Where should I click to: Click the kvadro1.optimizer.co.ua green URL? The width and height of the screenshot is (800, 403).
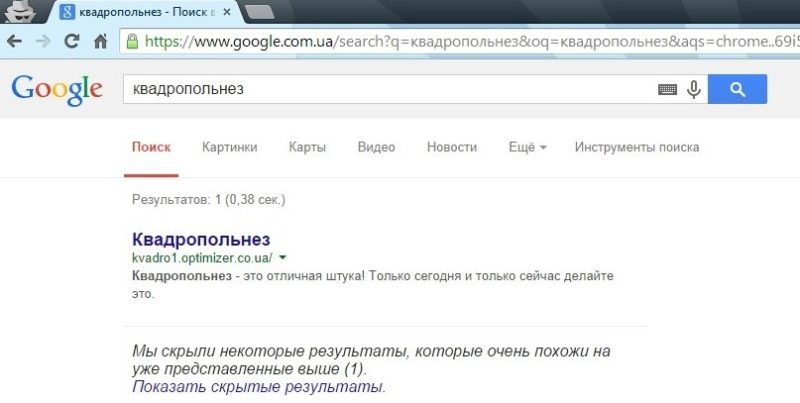pyautogui.click(x=202, y=258)
